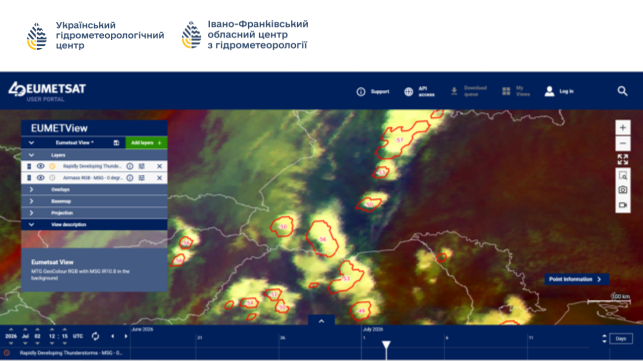Click the zoom in plus button

(622, 127)
